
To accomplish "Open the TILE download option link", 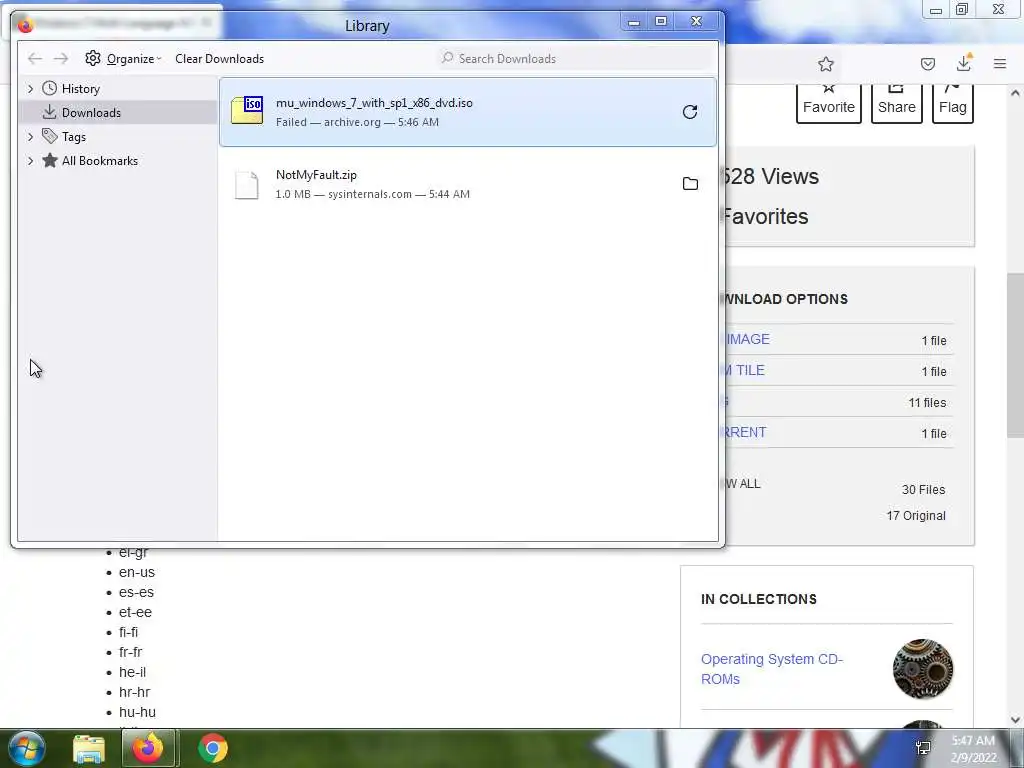I will tap(745, 370).
